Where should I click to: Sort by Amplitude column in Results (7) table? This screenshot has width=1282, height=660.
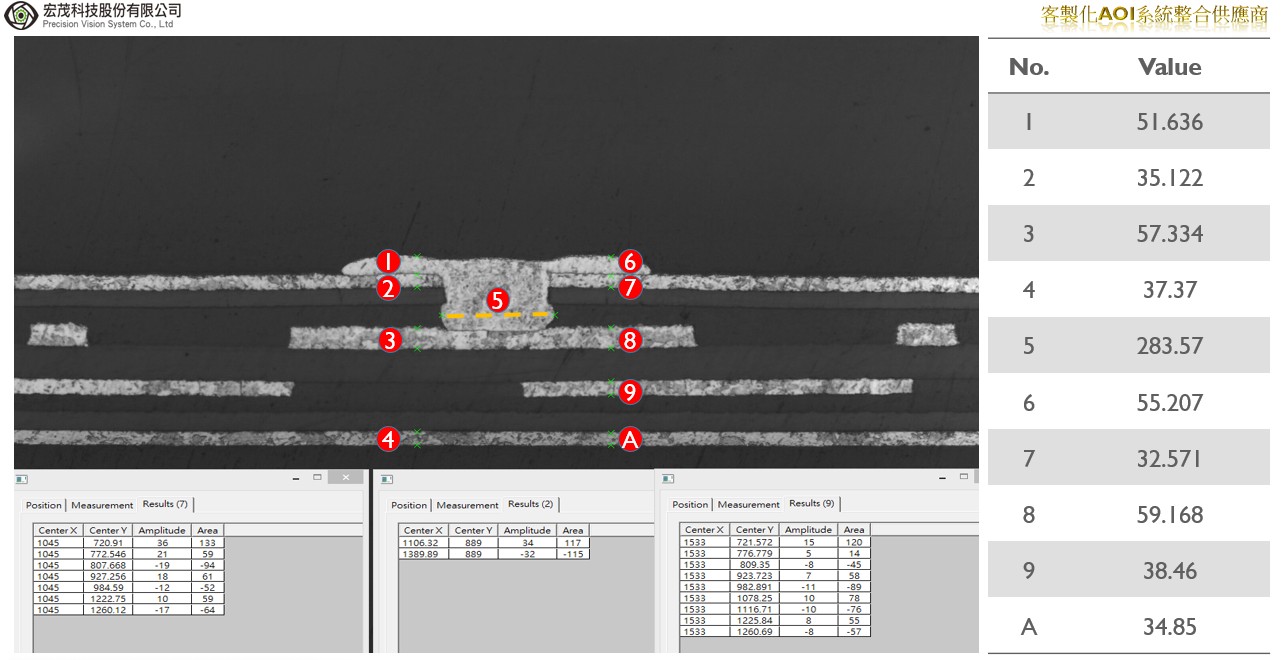click(161, 530)
